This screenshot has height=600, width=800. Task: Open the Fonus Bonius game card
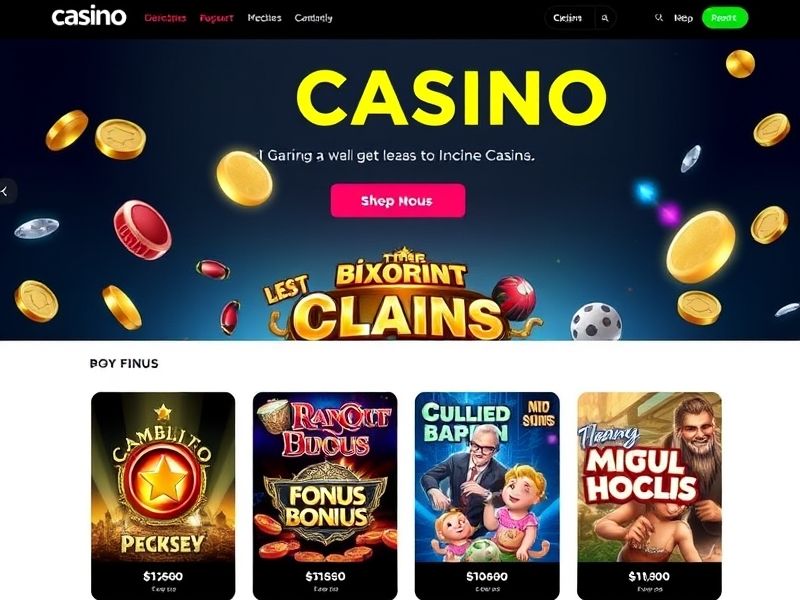click(x=325, y=495)
